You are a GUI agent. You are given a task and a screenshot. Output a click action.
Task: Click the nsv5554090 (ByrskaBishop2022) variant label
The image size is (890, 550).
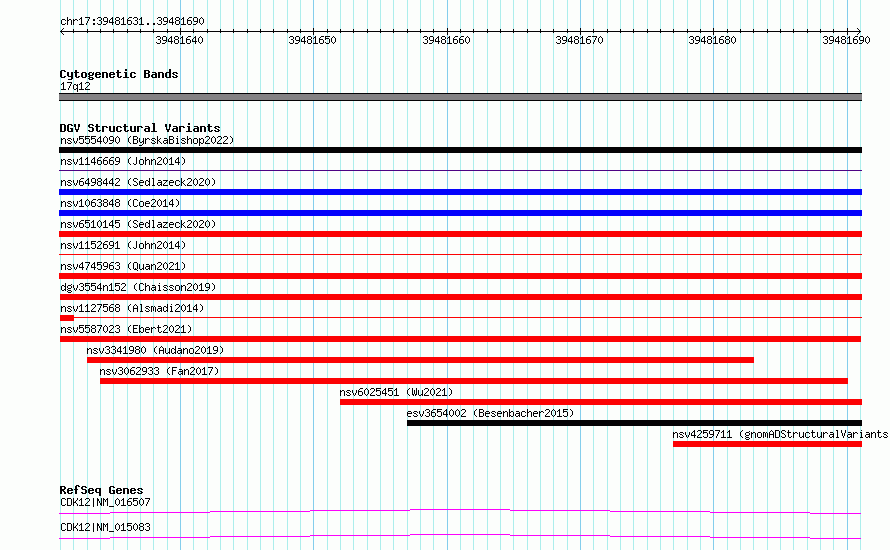click(147, 140)
